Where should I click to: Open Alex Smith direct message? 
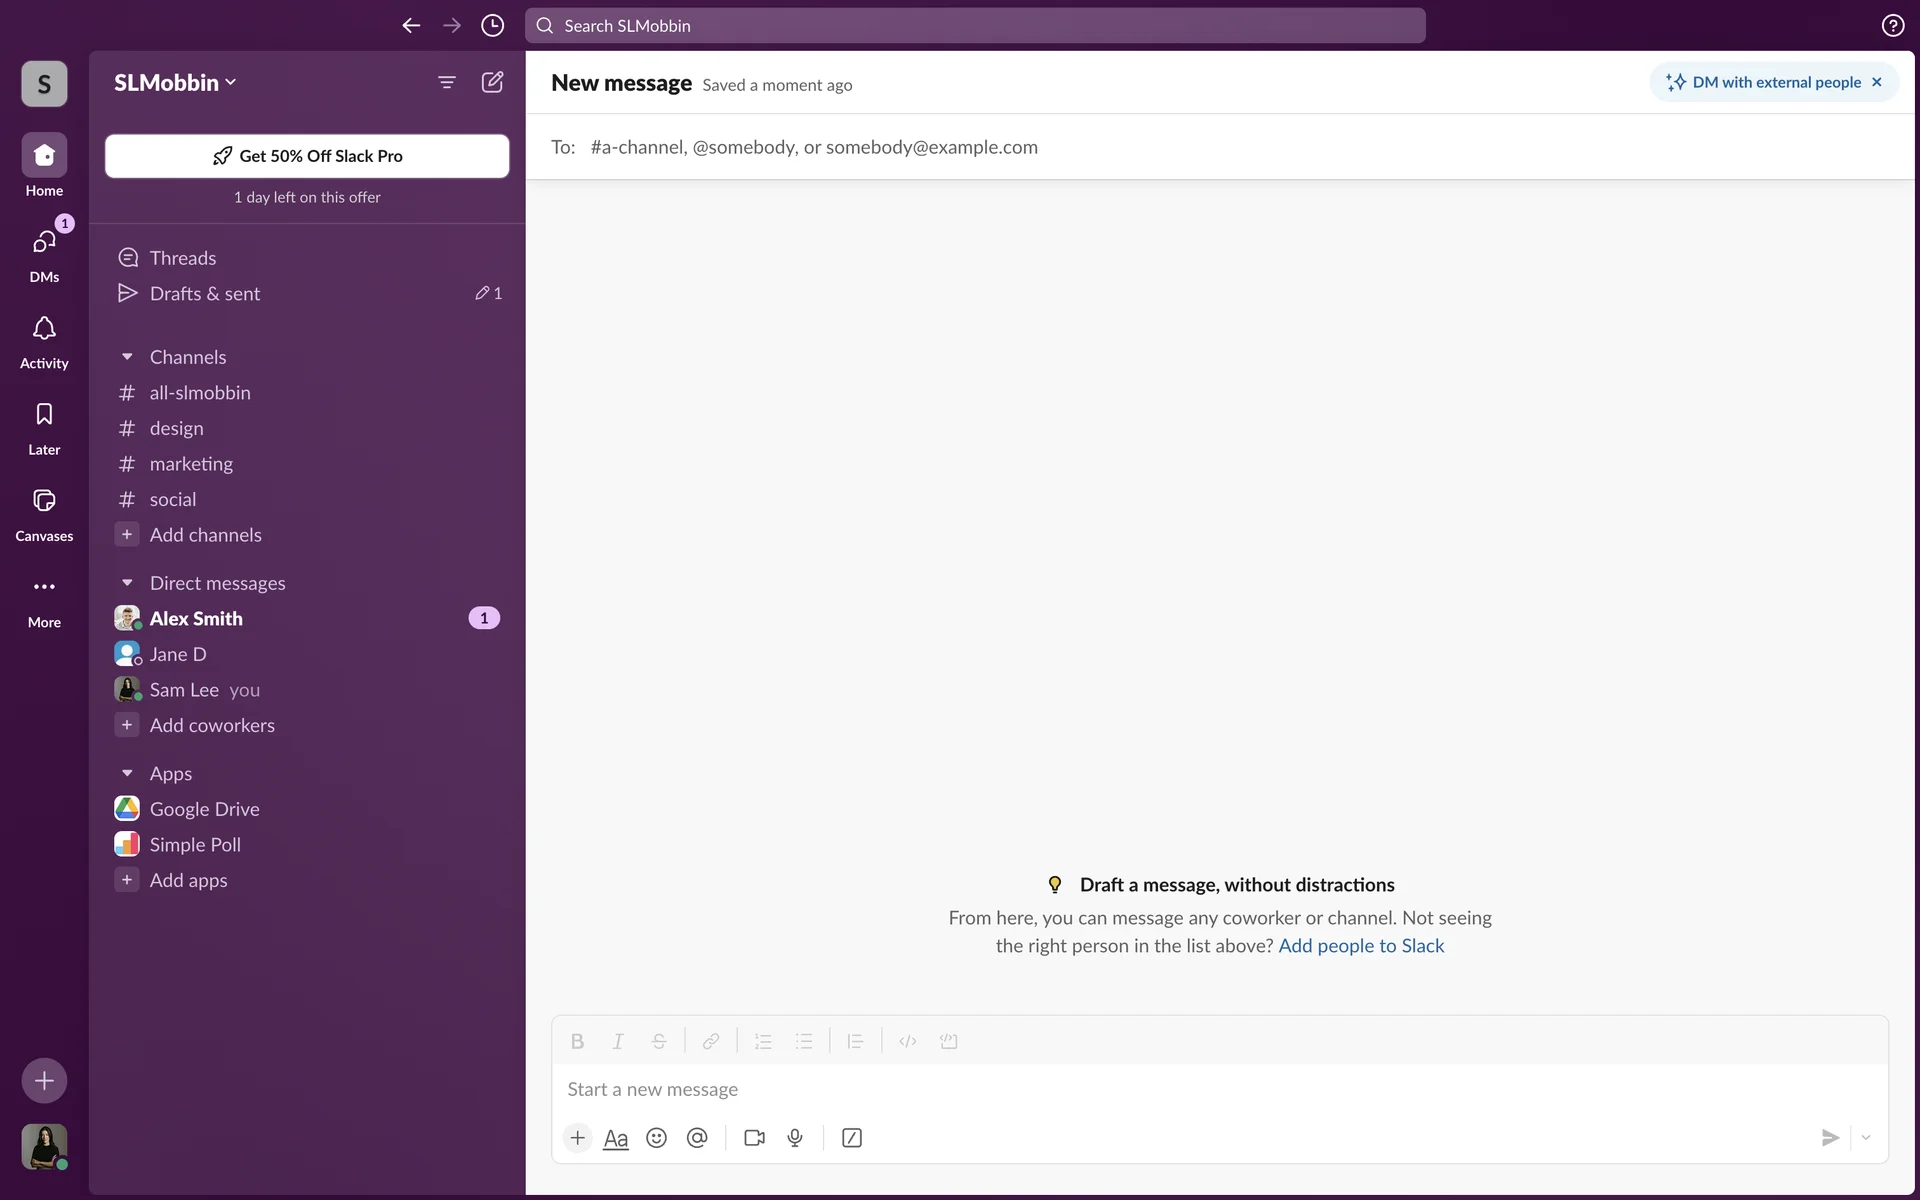tap(196, 618)
